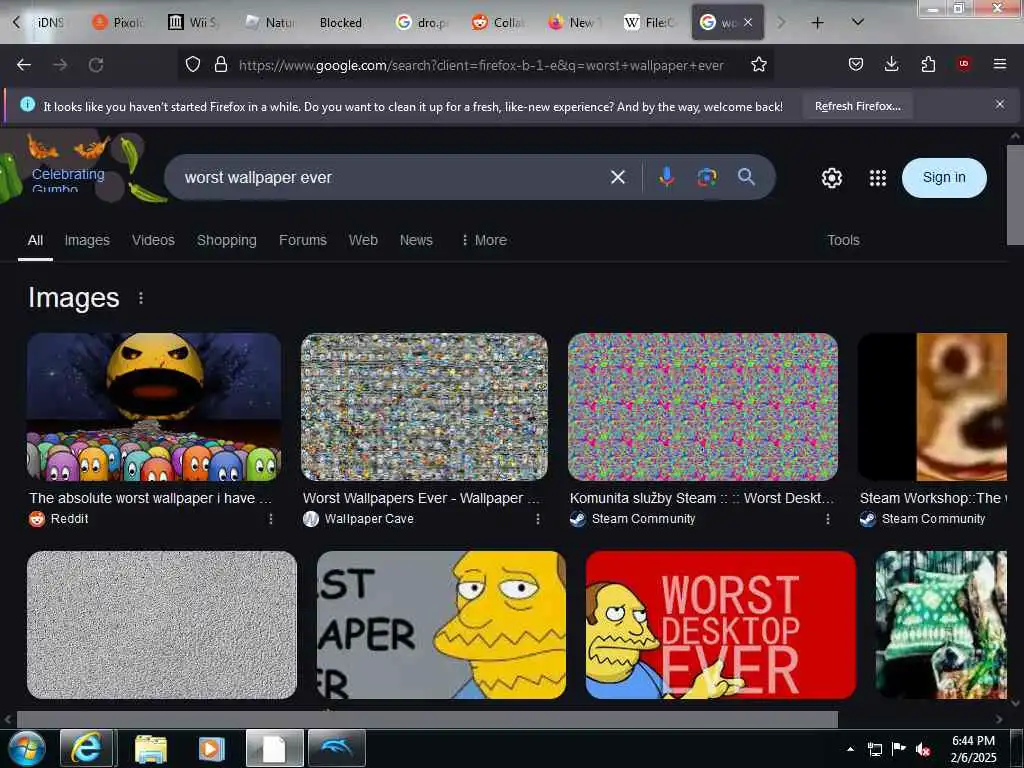Open the red WORST DESKTOP EVER thumbnail
Image resolution: width=1024 pixels, height=768 pixels.
point(720,625)
